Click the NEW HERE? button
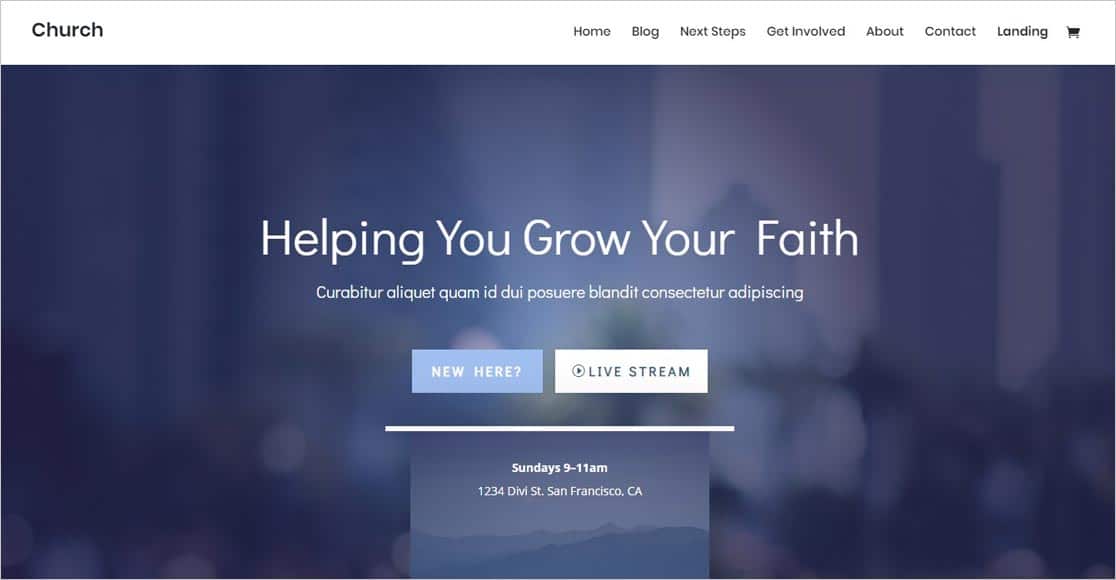 click(477, 371)
